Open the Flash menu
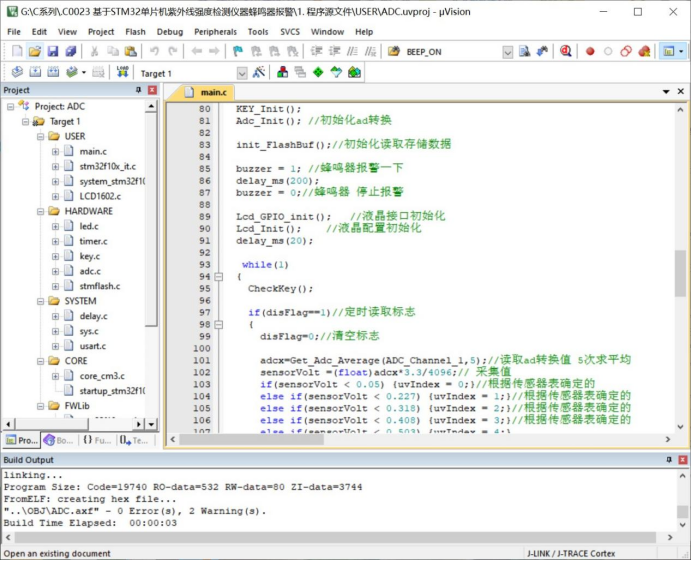 135,32
